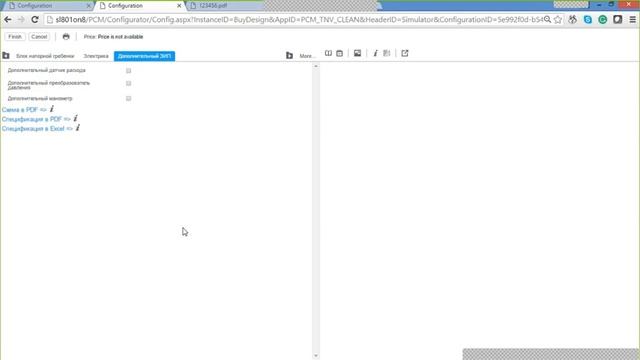Click the green C extension icon
This screenshot has width=640, height=360.
[602, 20]
